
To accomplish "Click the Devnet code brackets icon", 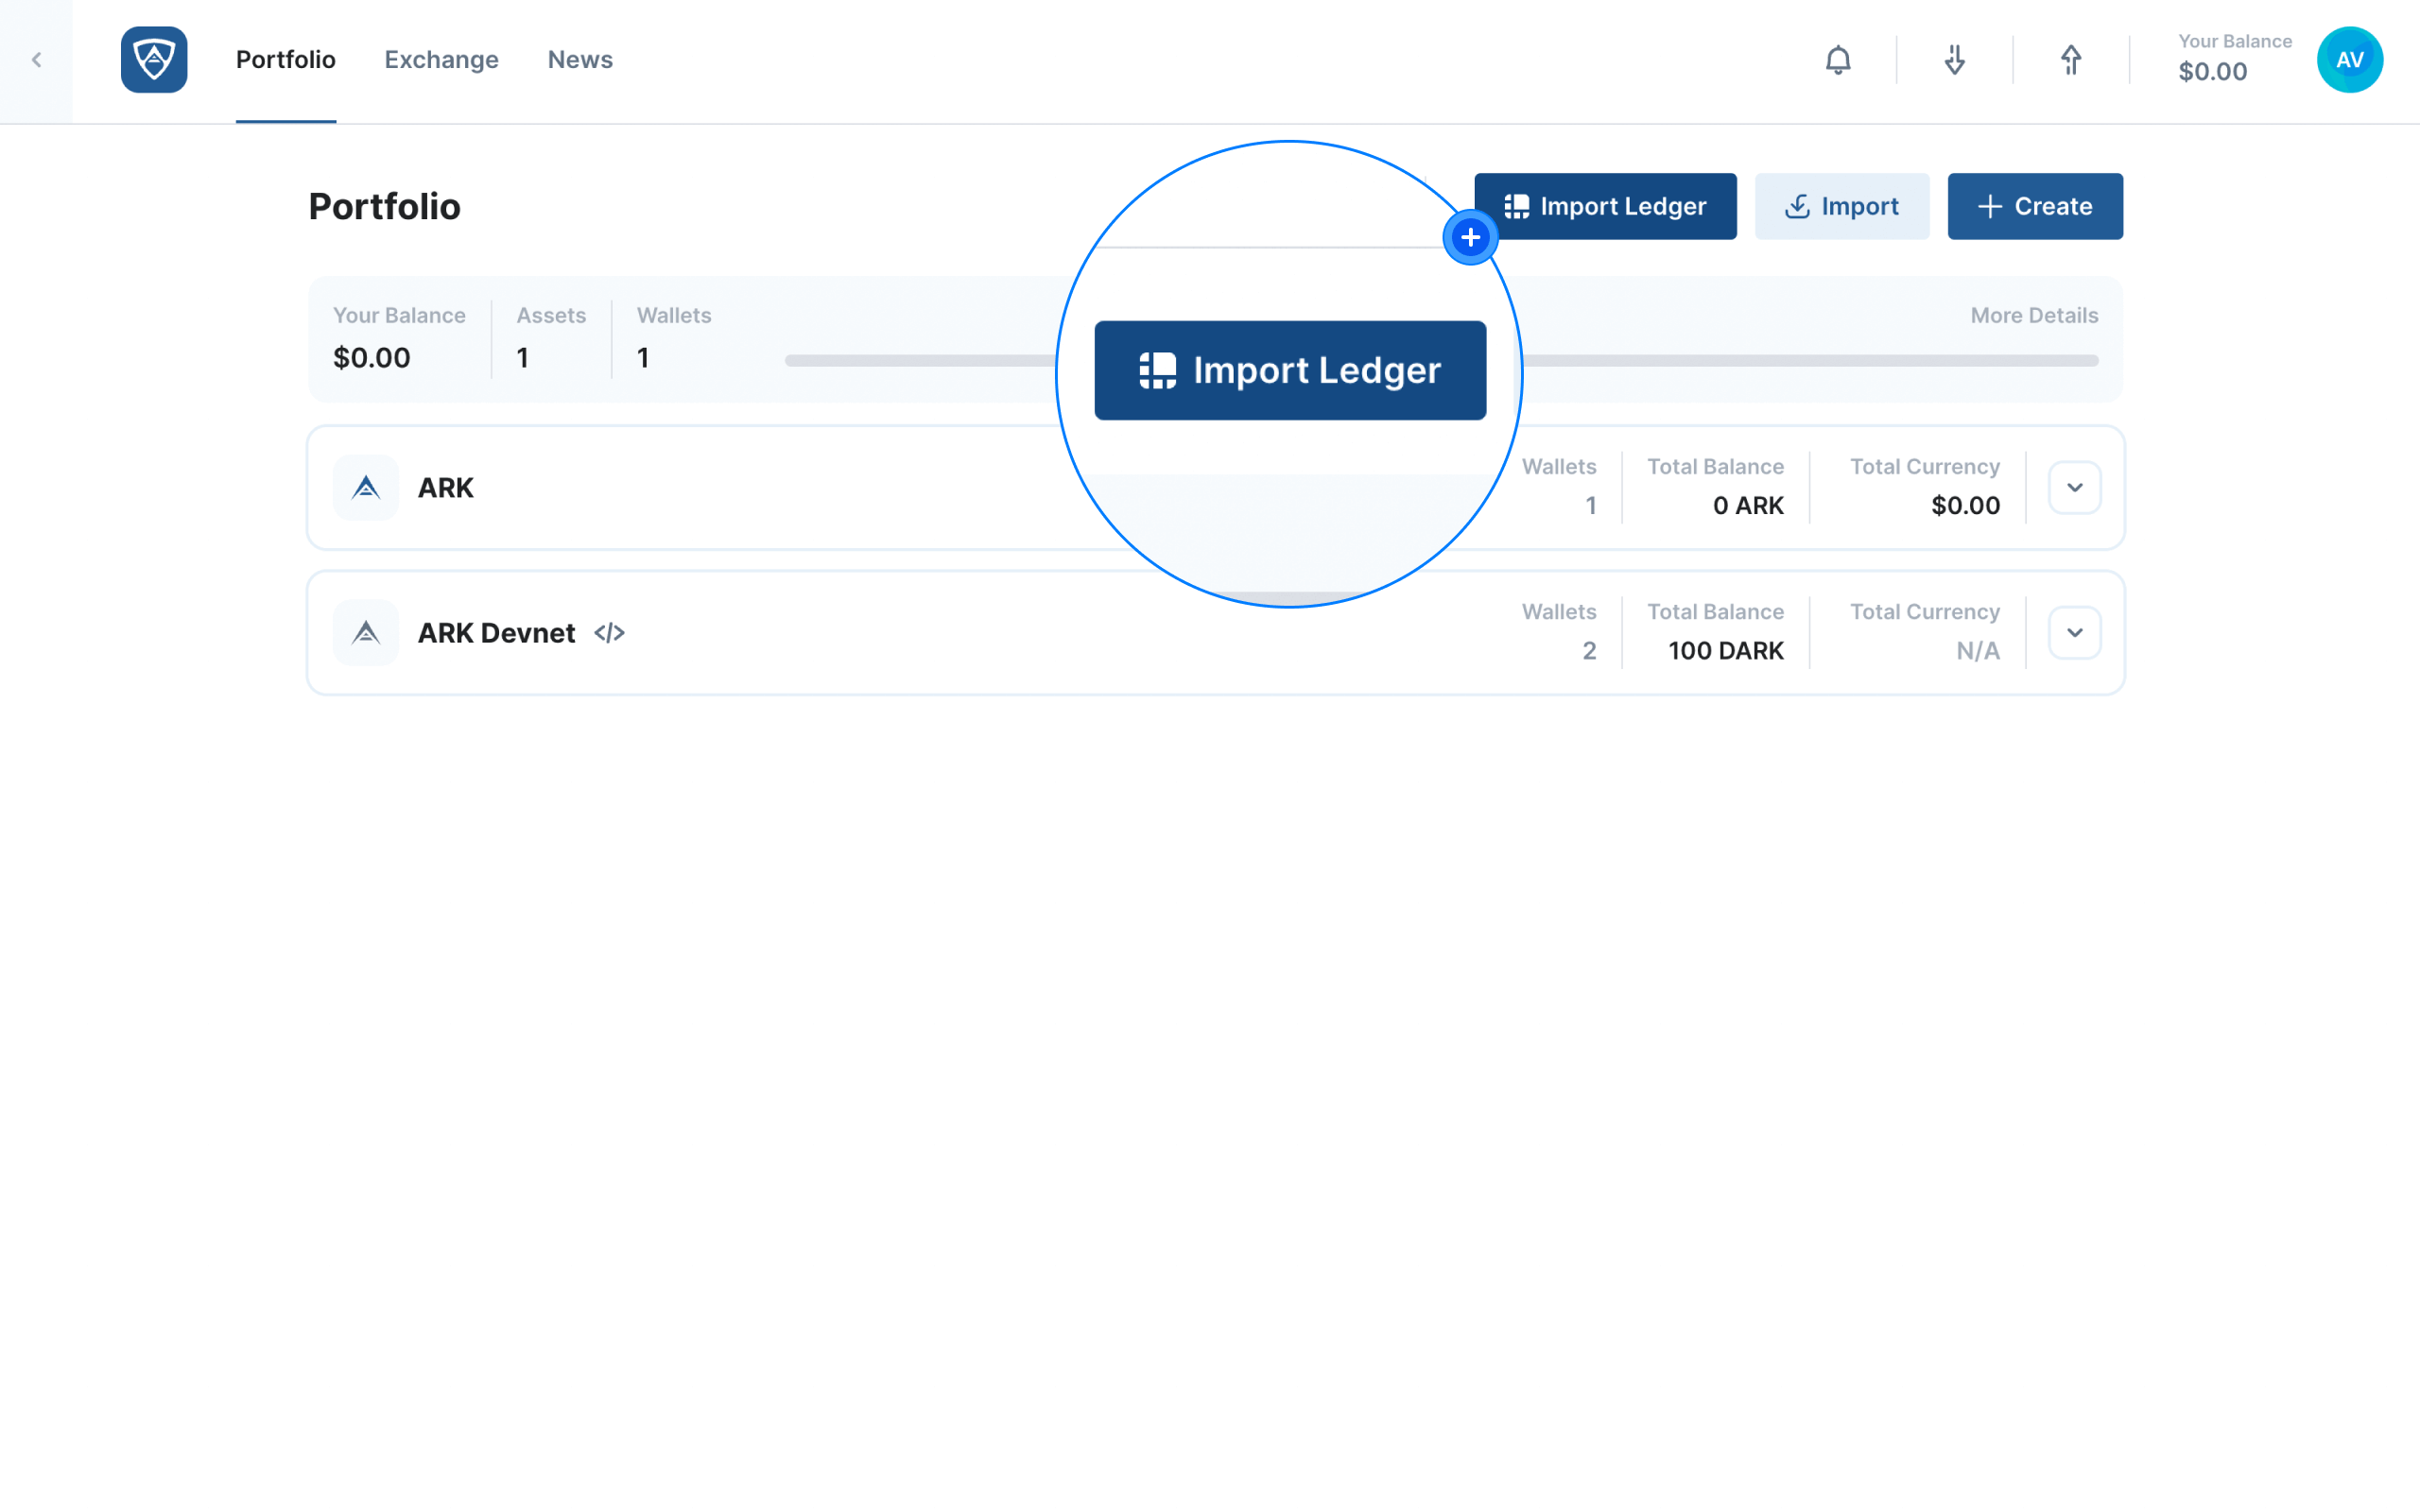I will click(x=610, y=633).
